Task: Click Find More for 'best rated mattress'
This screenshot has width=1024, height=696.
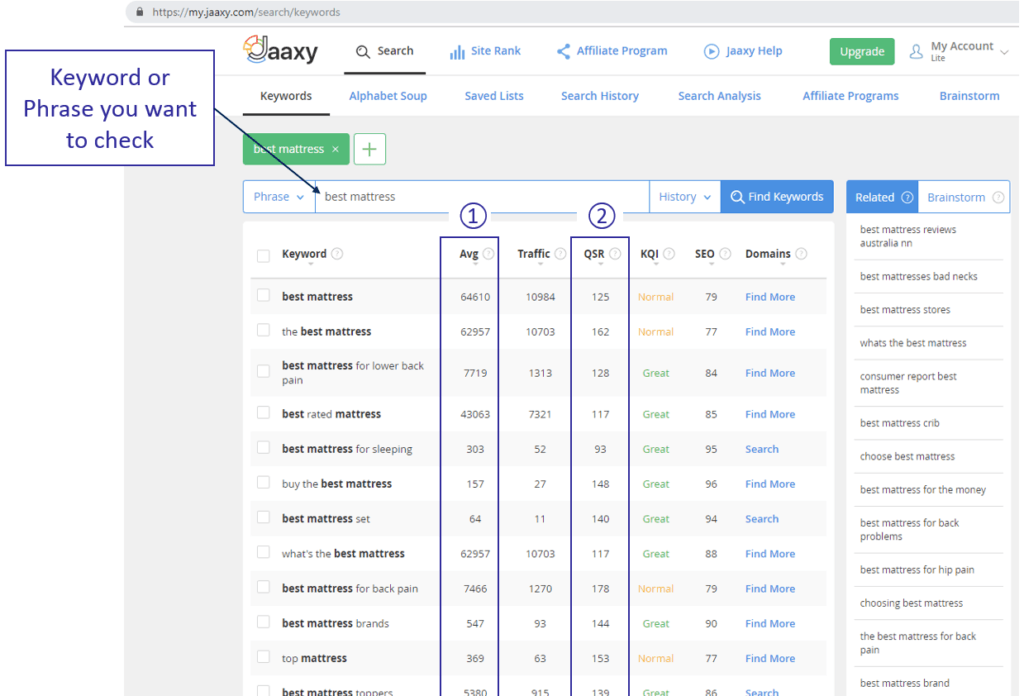Action: 770,415
